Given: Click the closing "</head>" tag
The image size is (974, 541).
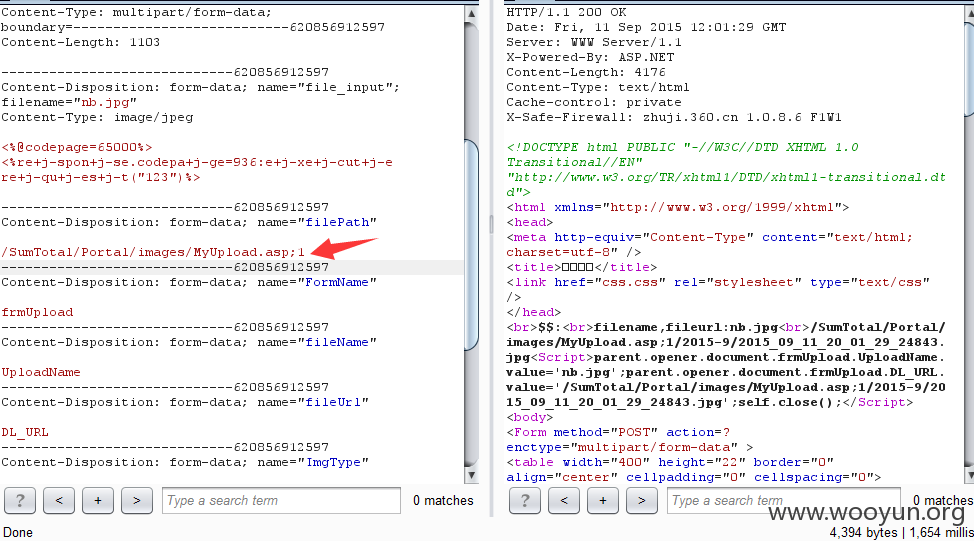Looking at the screenshot, I should pyautogui.click(x=534, y=312).
